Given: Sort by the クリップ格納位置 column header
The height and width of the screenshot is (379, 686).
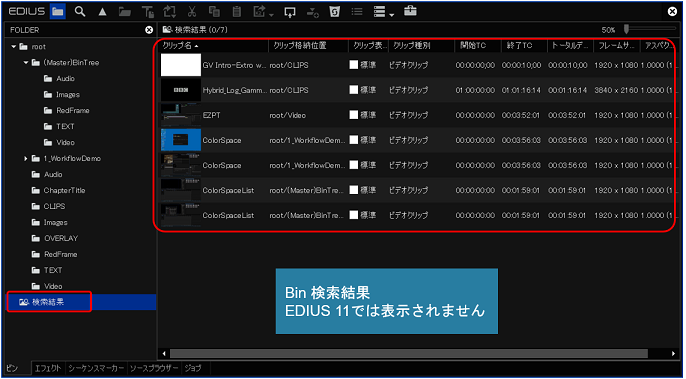Looking at the screenshot, I should tap(308, 46).
